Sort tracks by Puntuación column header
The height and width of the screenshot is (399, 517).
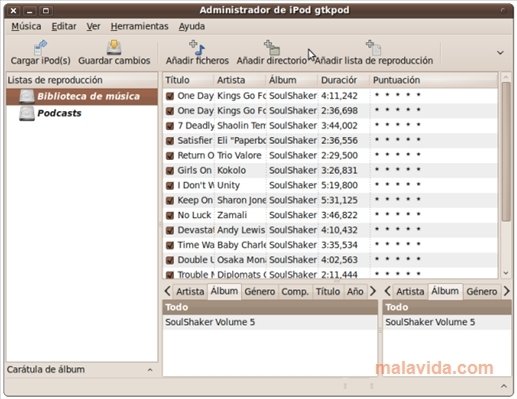[433, 80]
